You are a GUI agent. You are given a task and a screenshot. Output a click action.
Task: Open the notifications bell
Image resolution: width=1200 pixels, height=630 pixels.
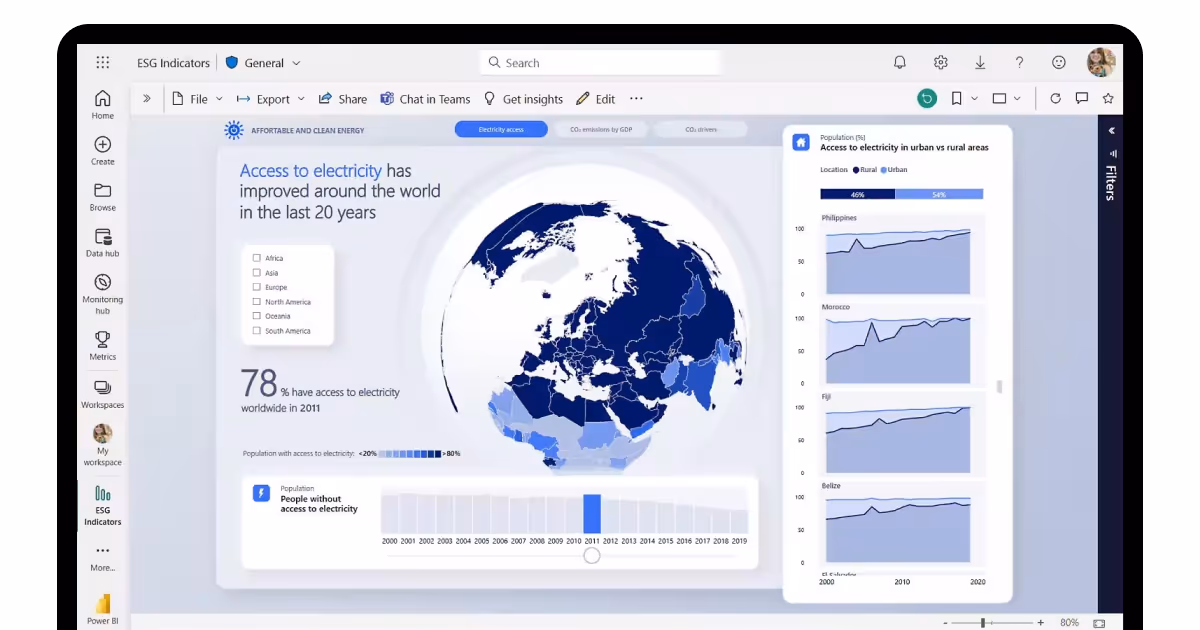[900, 62]
